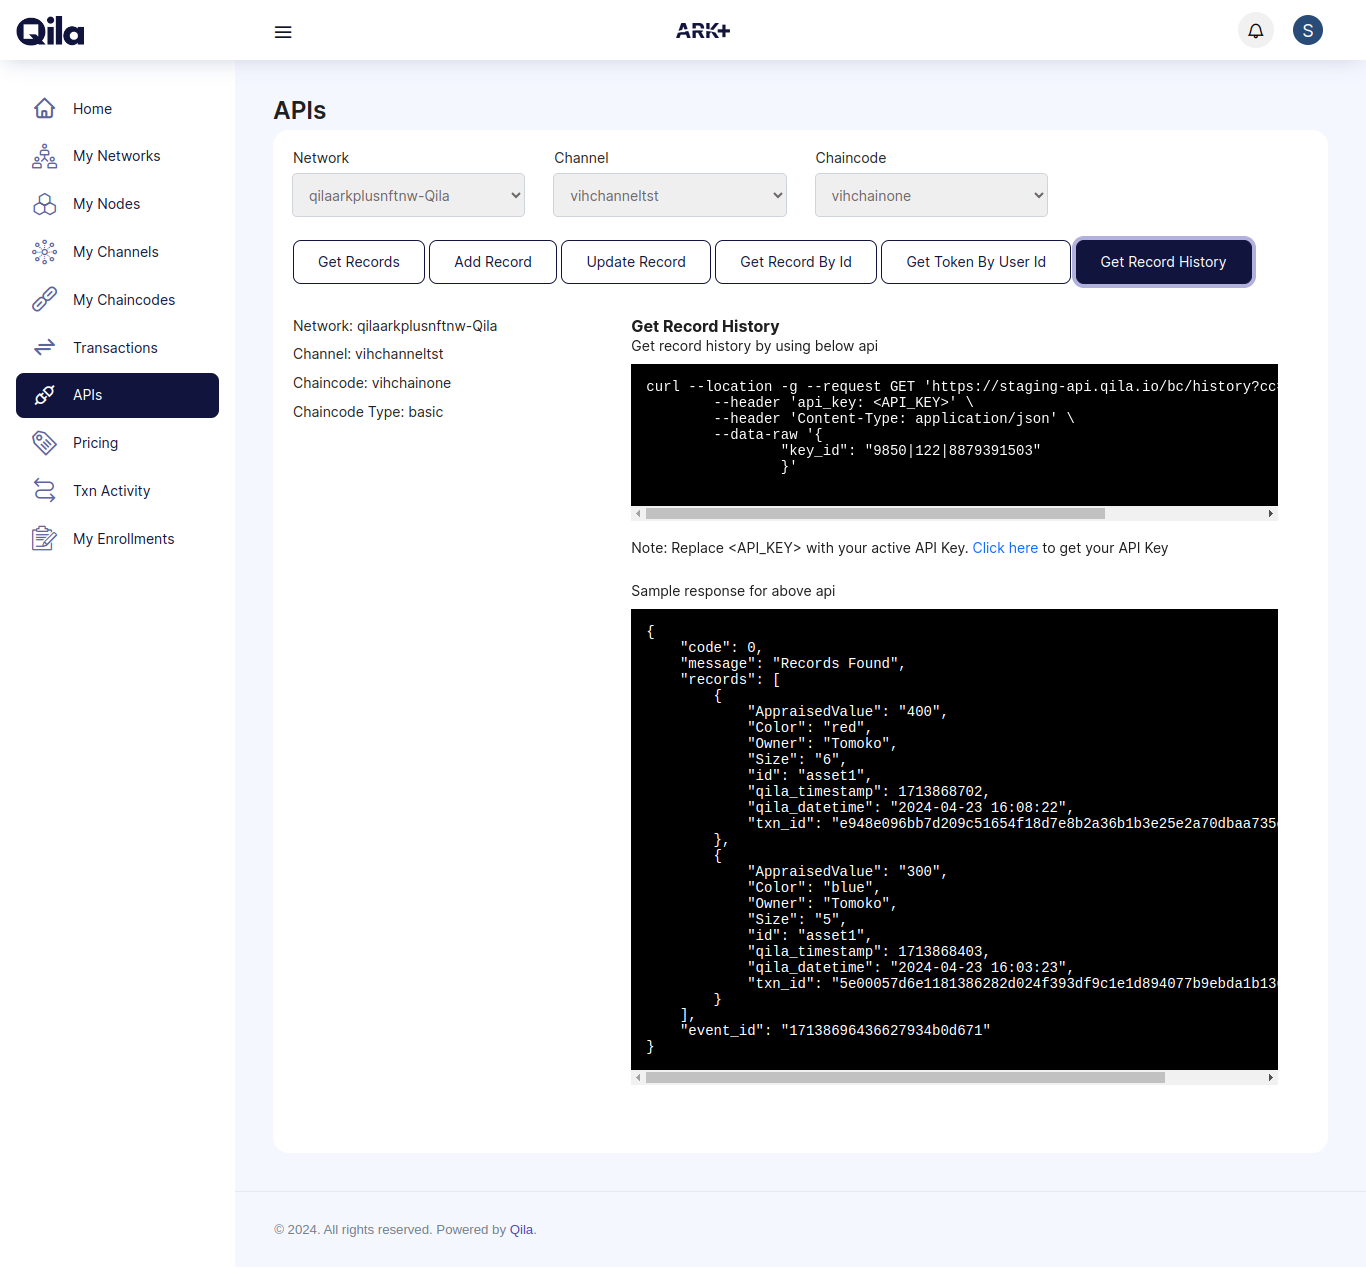The width and height of the screenshot is (1366, 1269).
Task: Open the user avatar S menu
Action: tap(1308, 30)
